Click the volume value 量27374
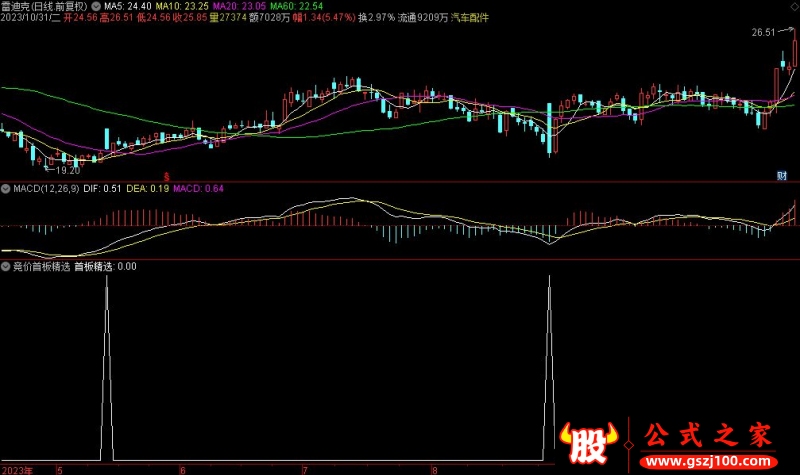The height and width of the screenshot is (475, 800). [x=228, y=18]
